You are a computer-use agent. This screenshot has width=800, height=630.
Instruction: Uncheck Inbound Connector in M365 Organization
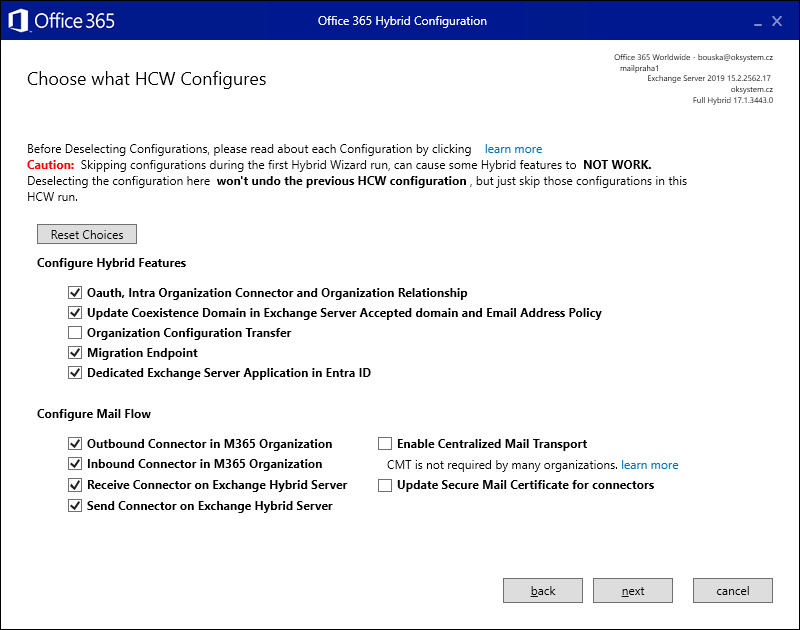[x=75, y=463]
